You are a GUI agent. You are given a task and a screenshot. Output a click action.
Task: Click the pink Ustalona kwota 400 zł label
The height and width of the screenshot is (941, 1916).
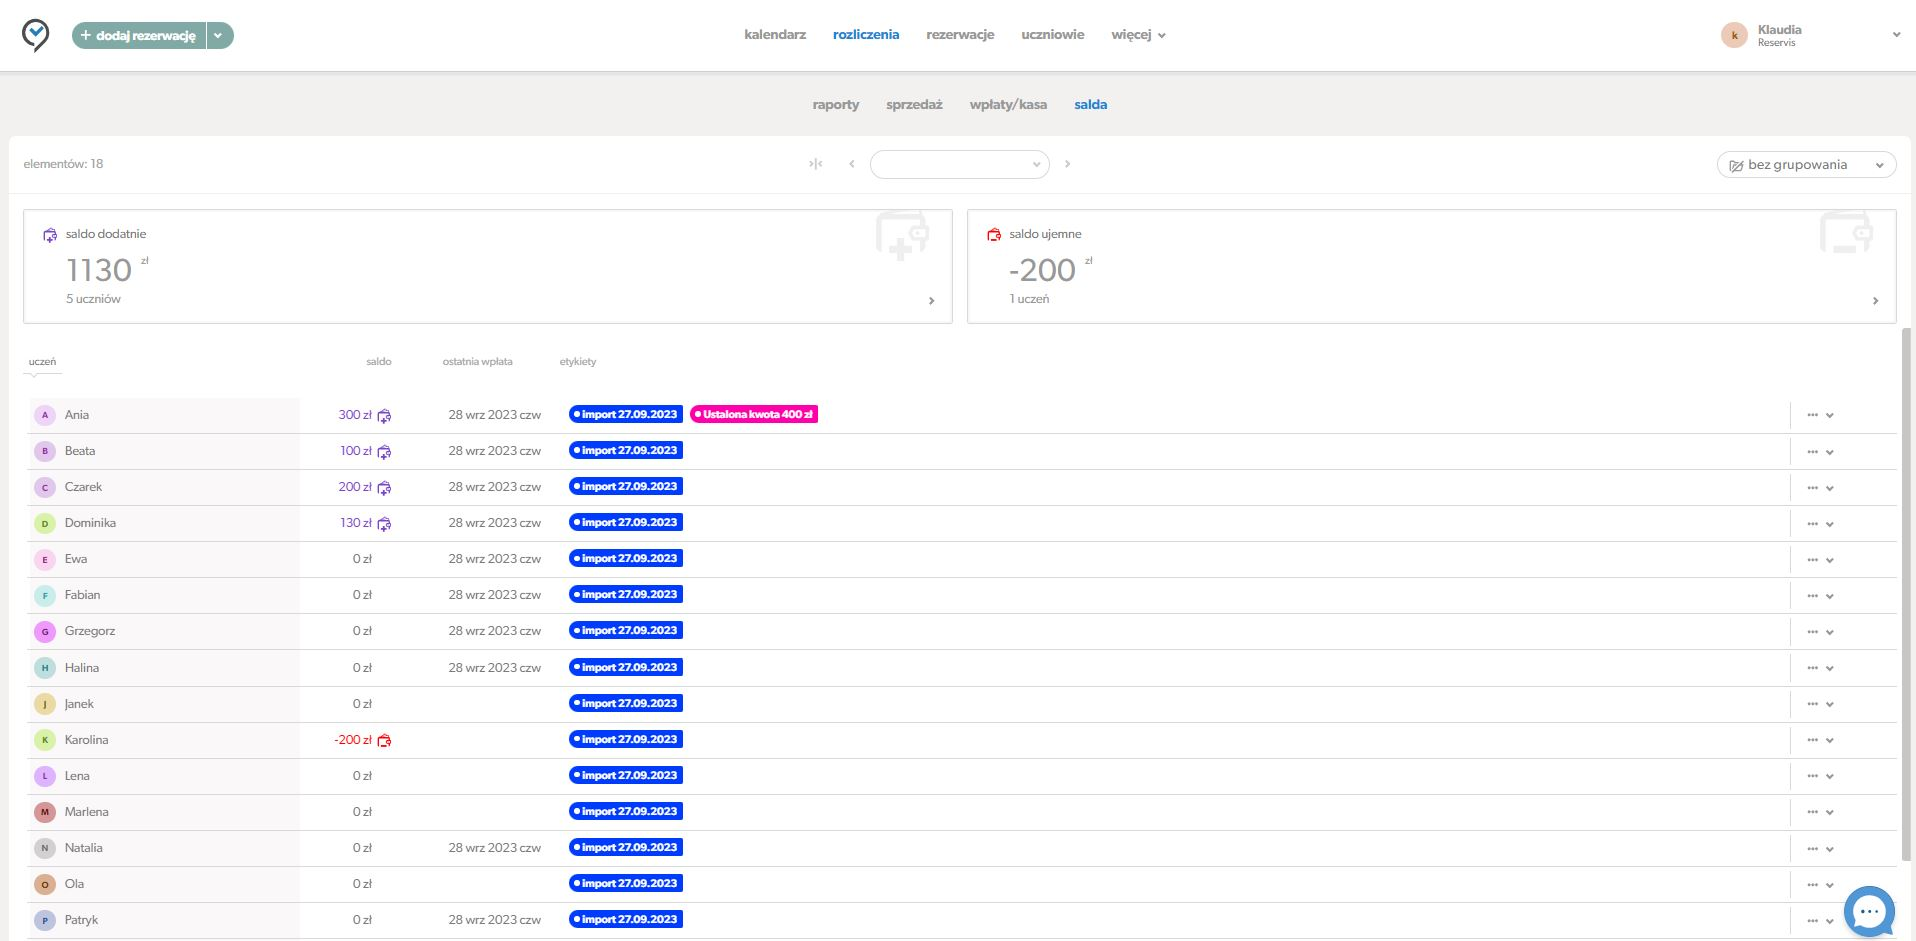pos(754,414)
